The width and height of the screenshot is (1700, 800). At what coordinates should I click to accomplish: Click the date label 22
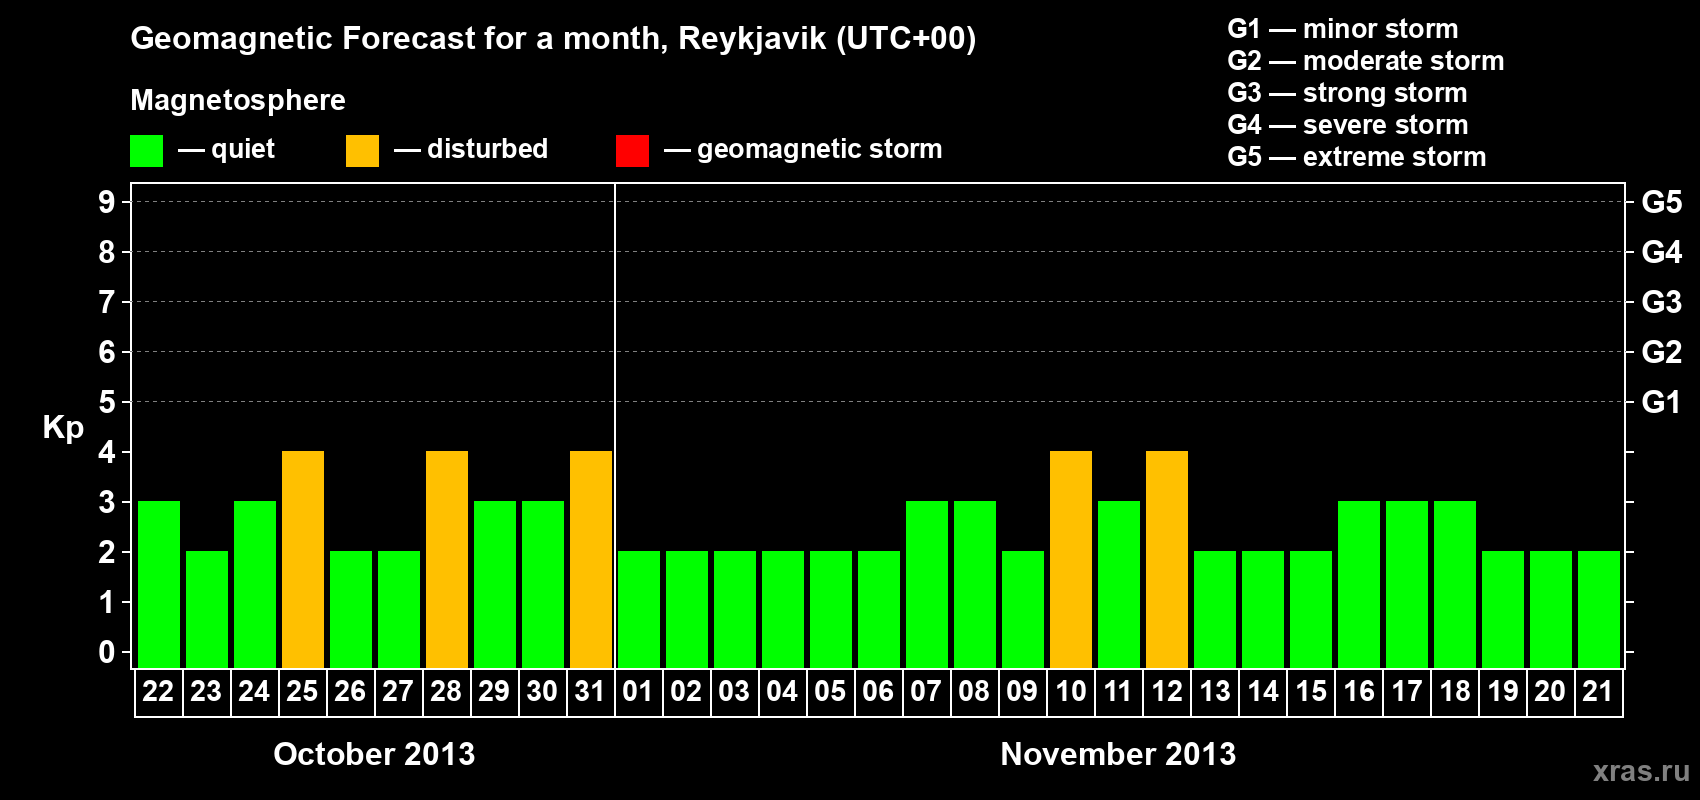coord(158,691)
